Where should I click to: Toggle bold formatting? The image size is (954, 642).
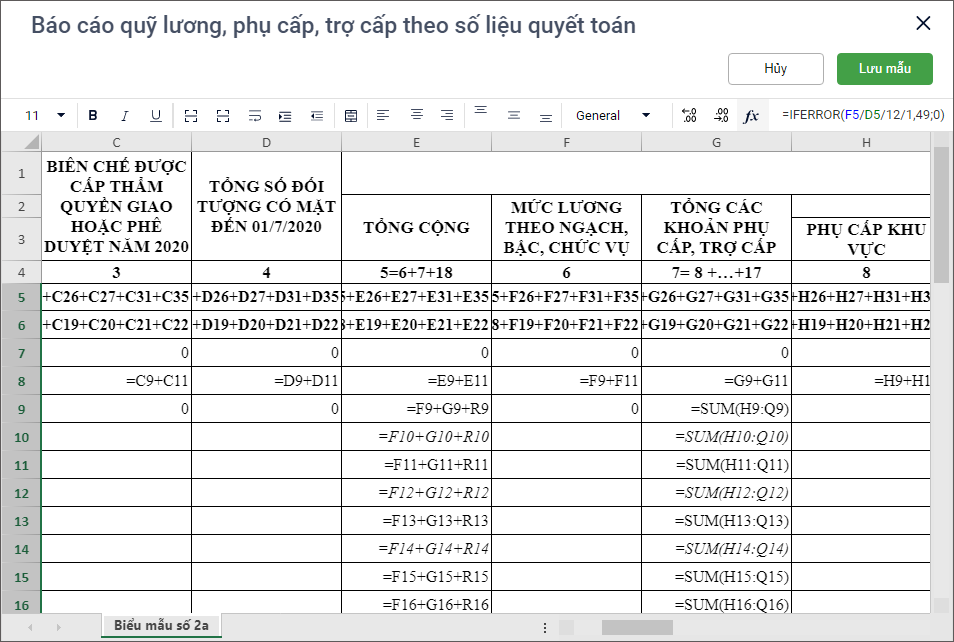click(x=93, y=116)
